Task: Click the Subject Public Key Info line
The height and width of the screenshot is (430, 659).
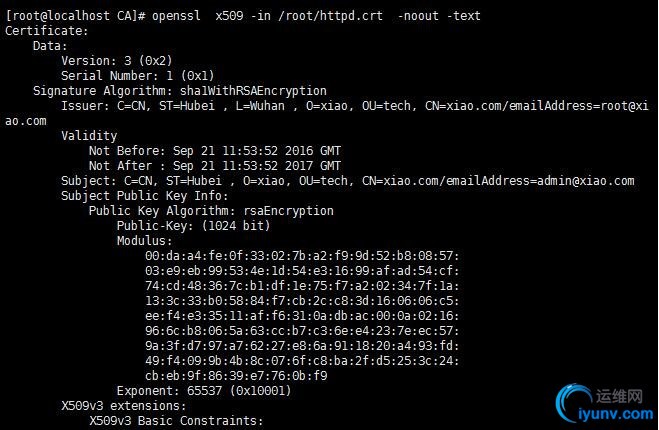Action: click(x=145, y=196)
